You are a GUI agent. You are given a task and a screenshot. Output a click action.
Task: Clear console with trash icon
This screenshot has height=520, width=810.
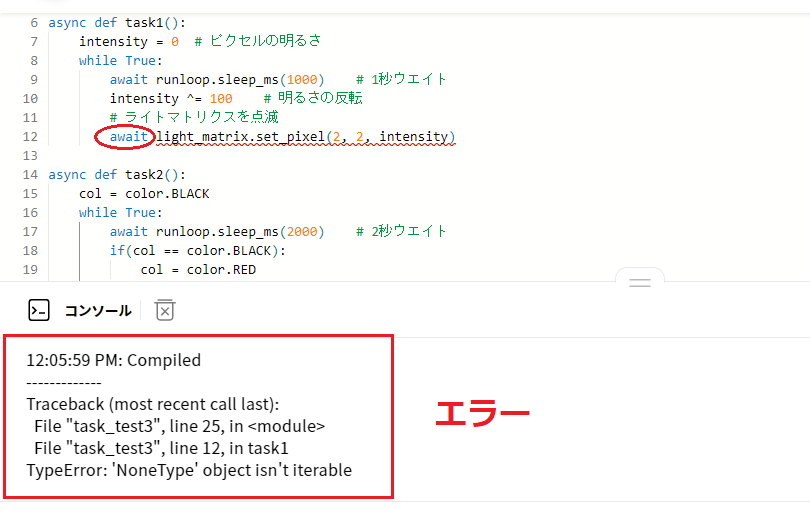tap(165, 310)
